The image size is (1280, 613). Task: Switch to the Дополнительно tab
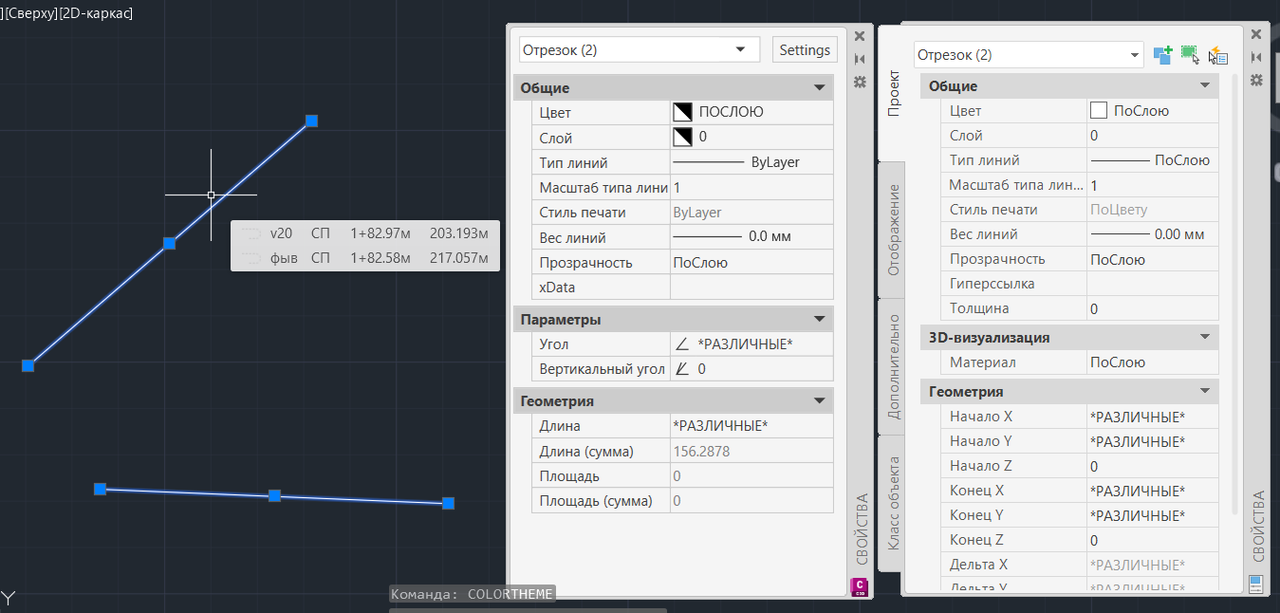892,367
